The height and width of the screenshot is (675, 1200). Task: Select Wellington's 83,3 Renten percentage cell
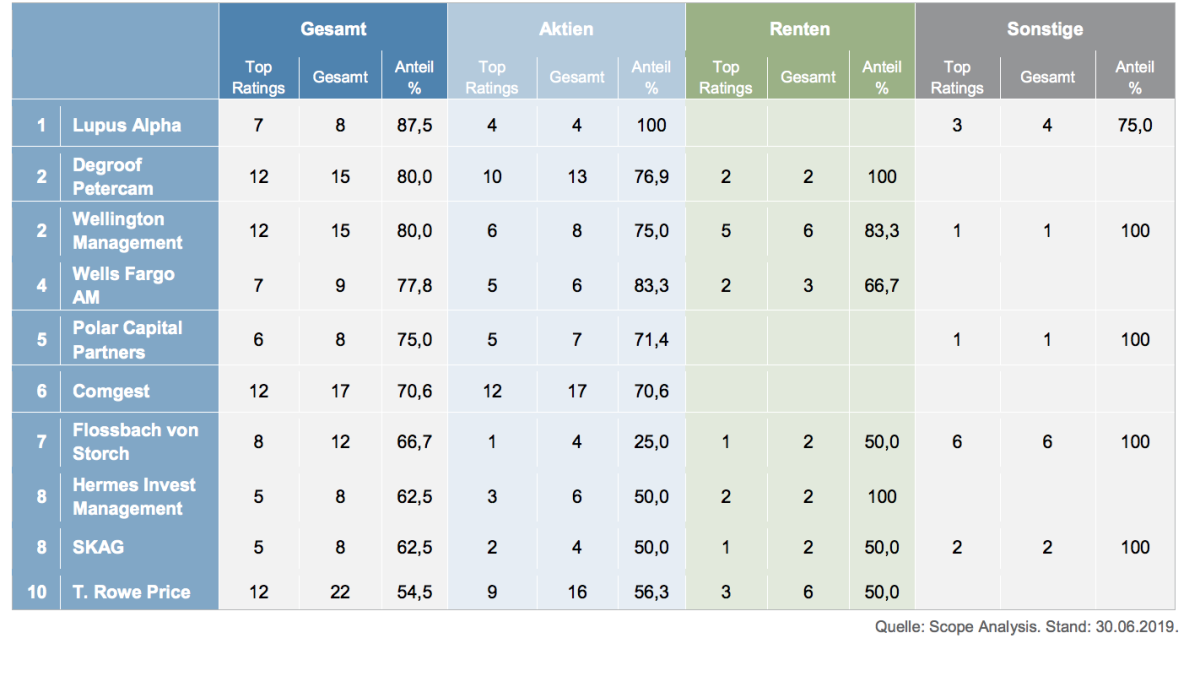[881, 231]
